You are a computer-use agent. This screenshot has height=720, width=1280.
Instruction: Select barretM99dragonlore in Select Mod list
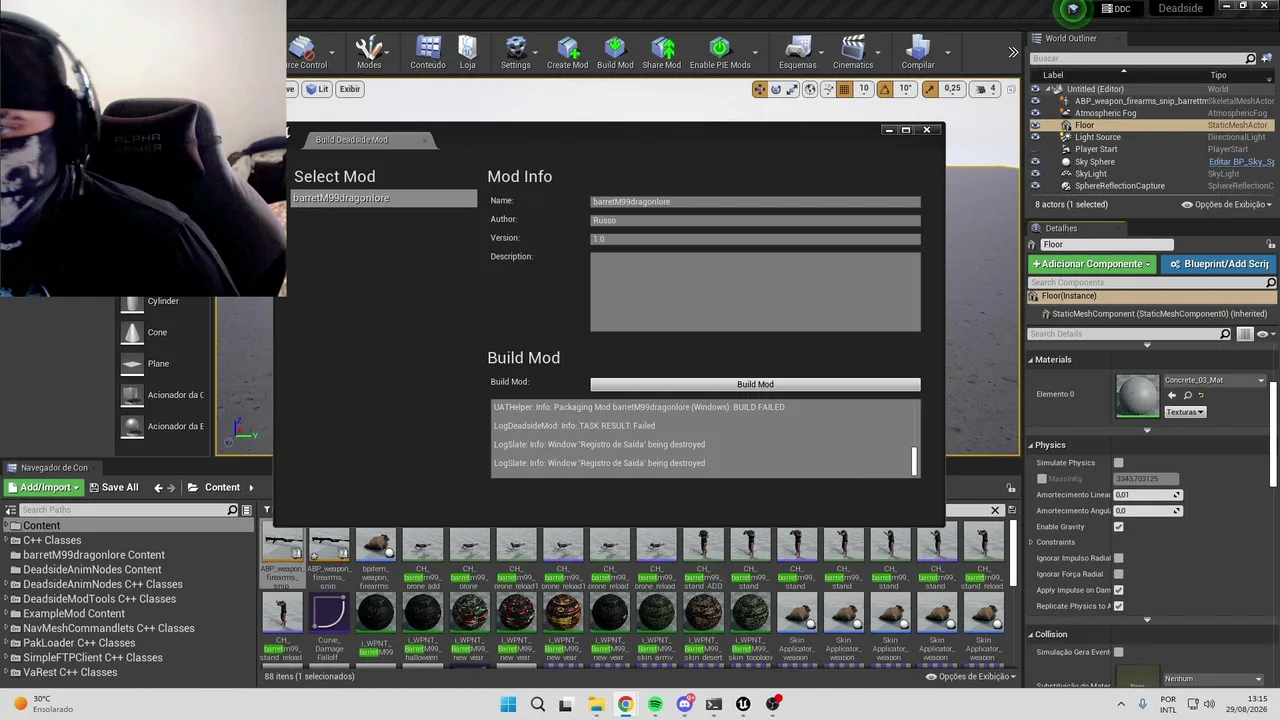(384, 198)
